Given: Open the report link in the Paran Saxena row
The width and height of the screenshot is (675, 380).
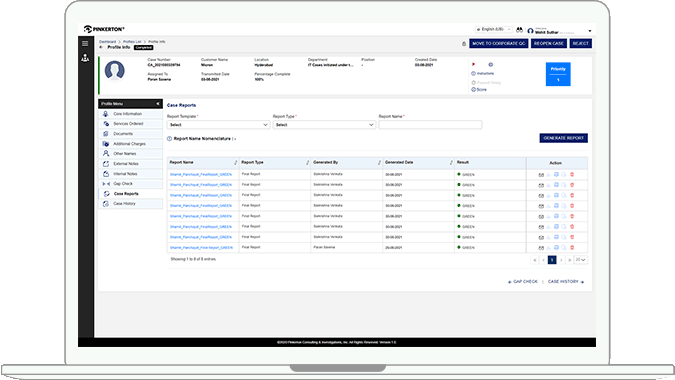Looking at the screenshot, I should coord(201,248).
